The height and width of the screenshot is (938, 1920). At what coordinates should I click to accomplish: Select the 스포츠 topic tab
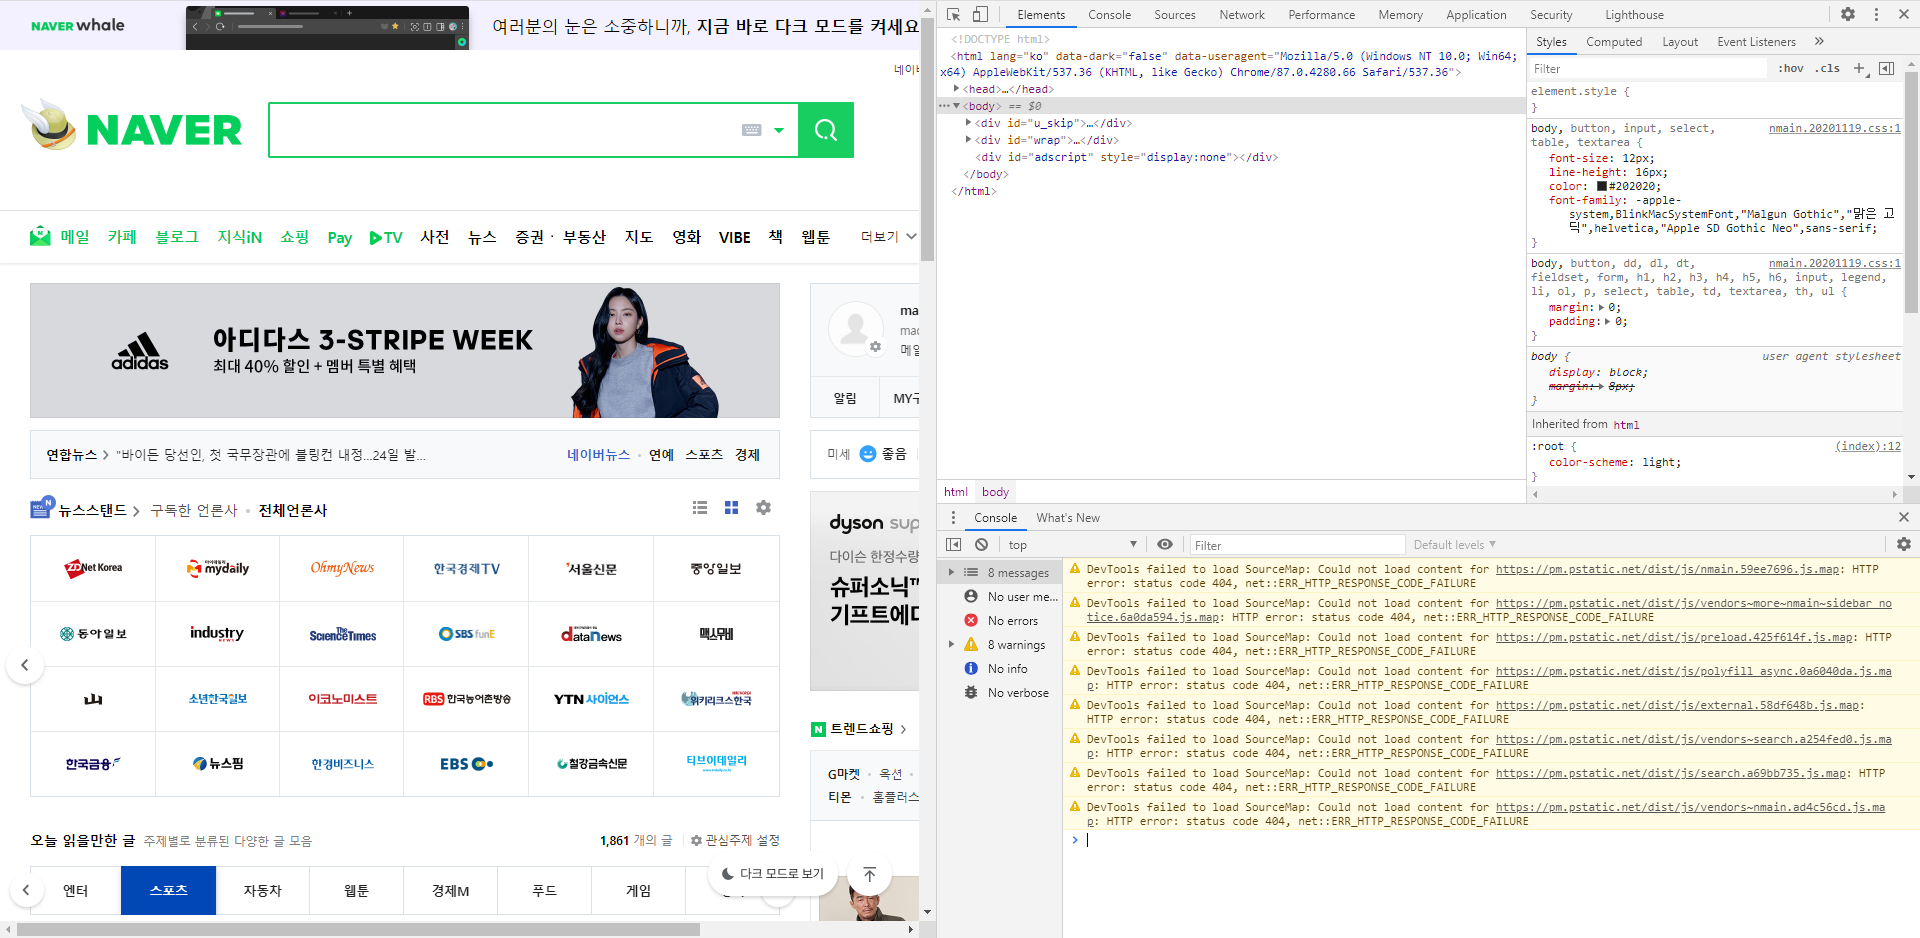[168, 890]
